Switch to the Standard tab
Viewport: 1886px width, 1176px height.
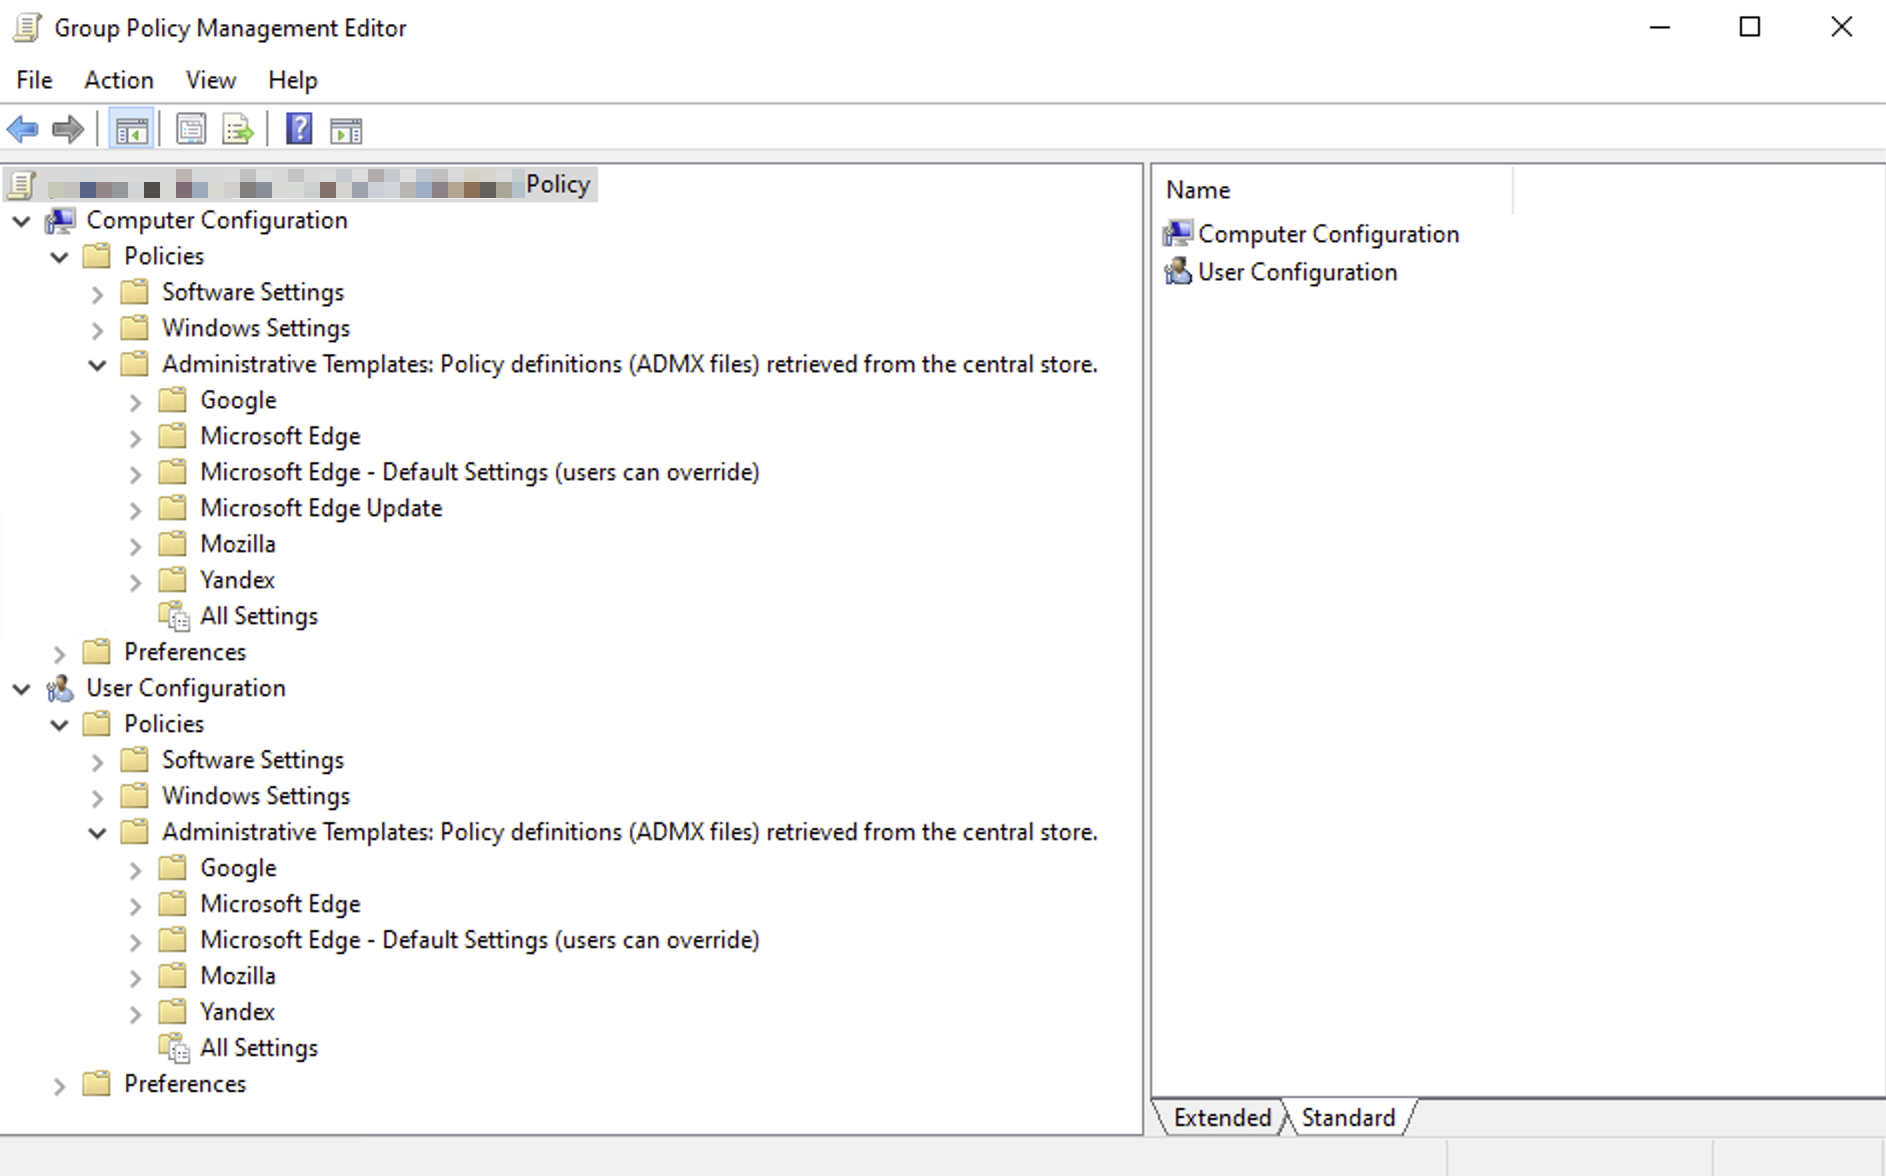(1348, 1117)
